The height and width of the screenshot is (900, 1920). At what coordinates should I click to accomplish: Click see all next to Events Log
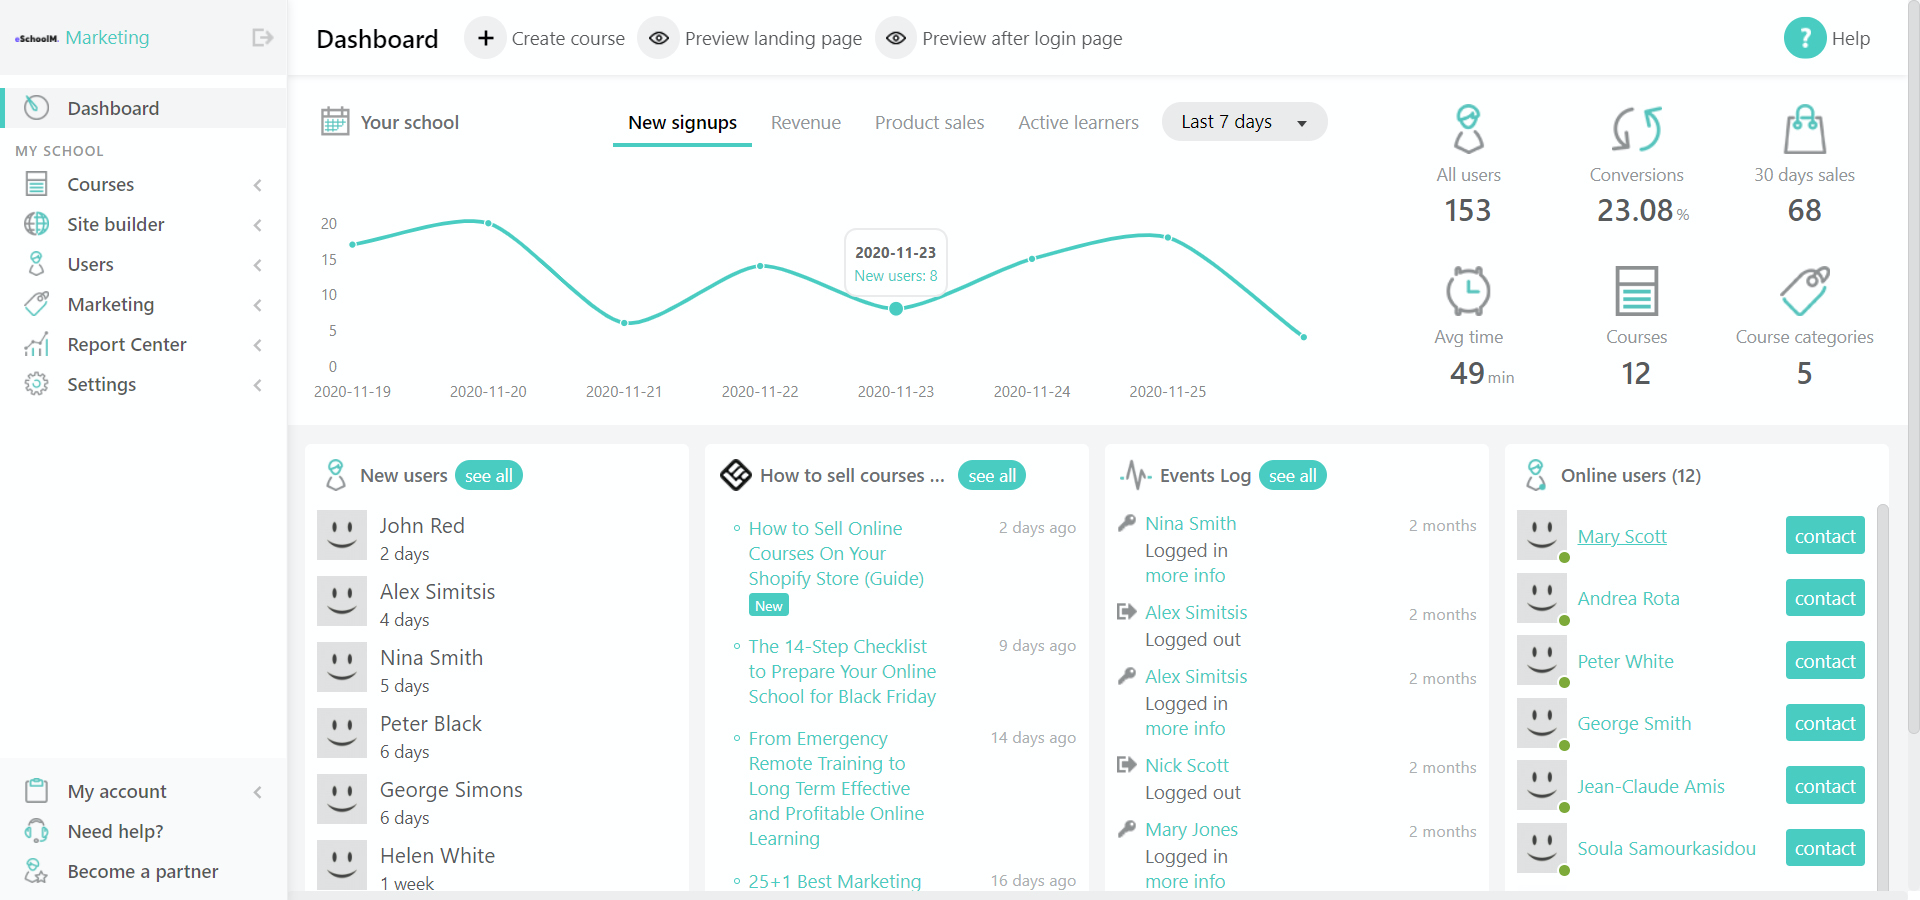[1292, 476]
